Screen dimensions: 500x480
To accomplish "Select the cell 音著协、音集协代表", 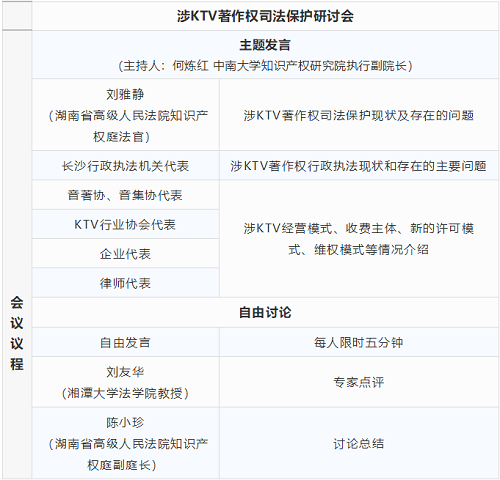I will (x=126, y=195).
